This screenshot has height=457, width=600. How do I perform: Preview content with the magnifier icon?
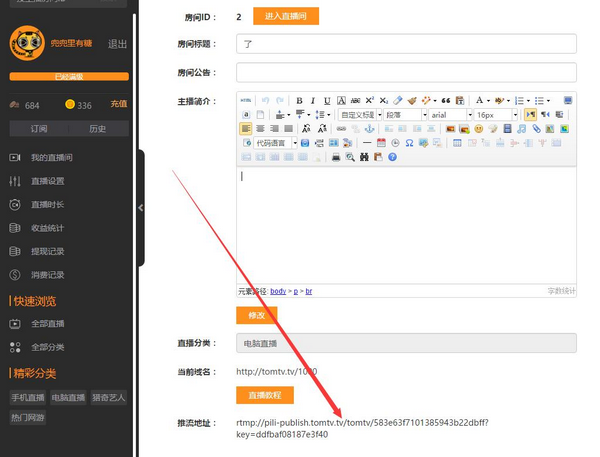[350, 157]
